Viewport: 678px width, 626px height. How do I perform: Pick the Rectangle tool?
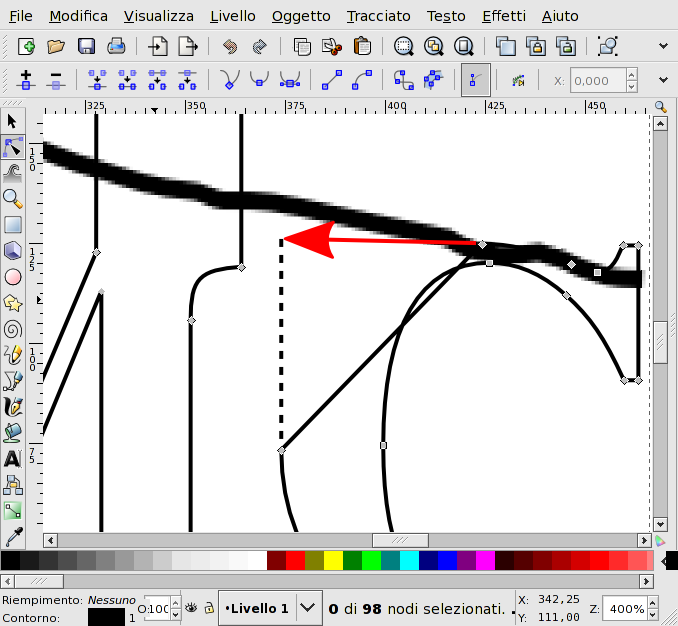pos(13,225)
